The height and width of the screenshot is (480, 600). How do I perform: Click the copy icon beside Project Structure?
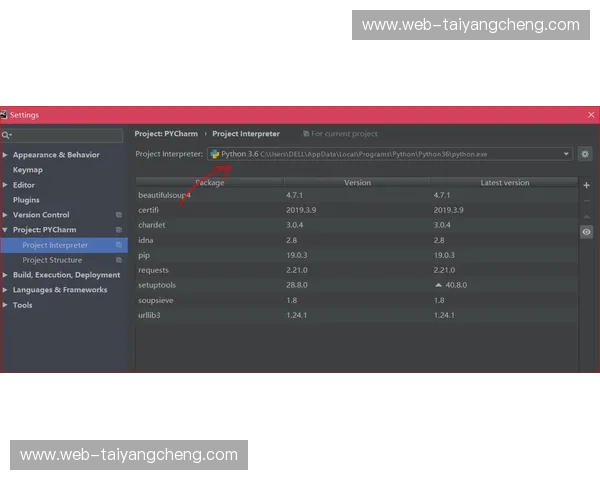tap(119, 260)
